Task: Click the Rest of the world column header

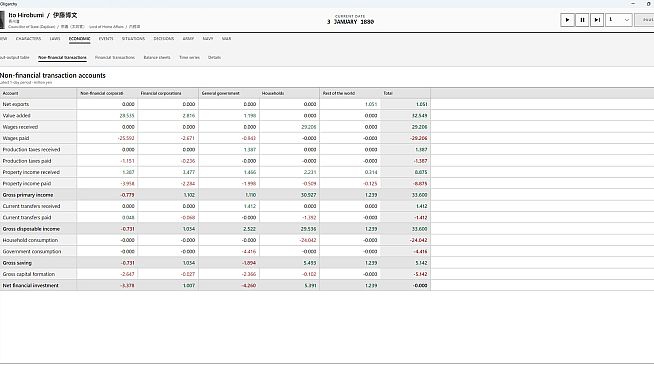Action: [350, 93]
